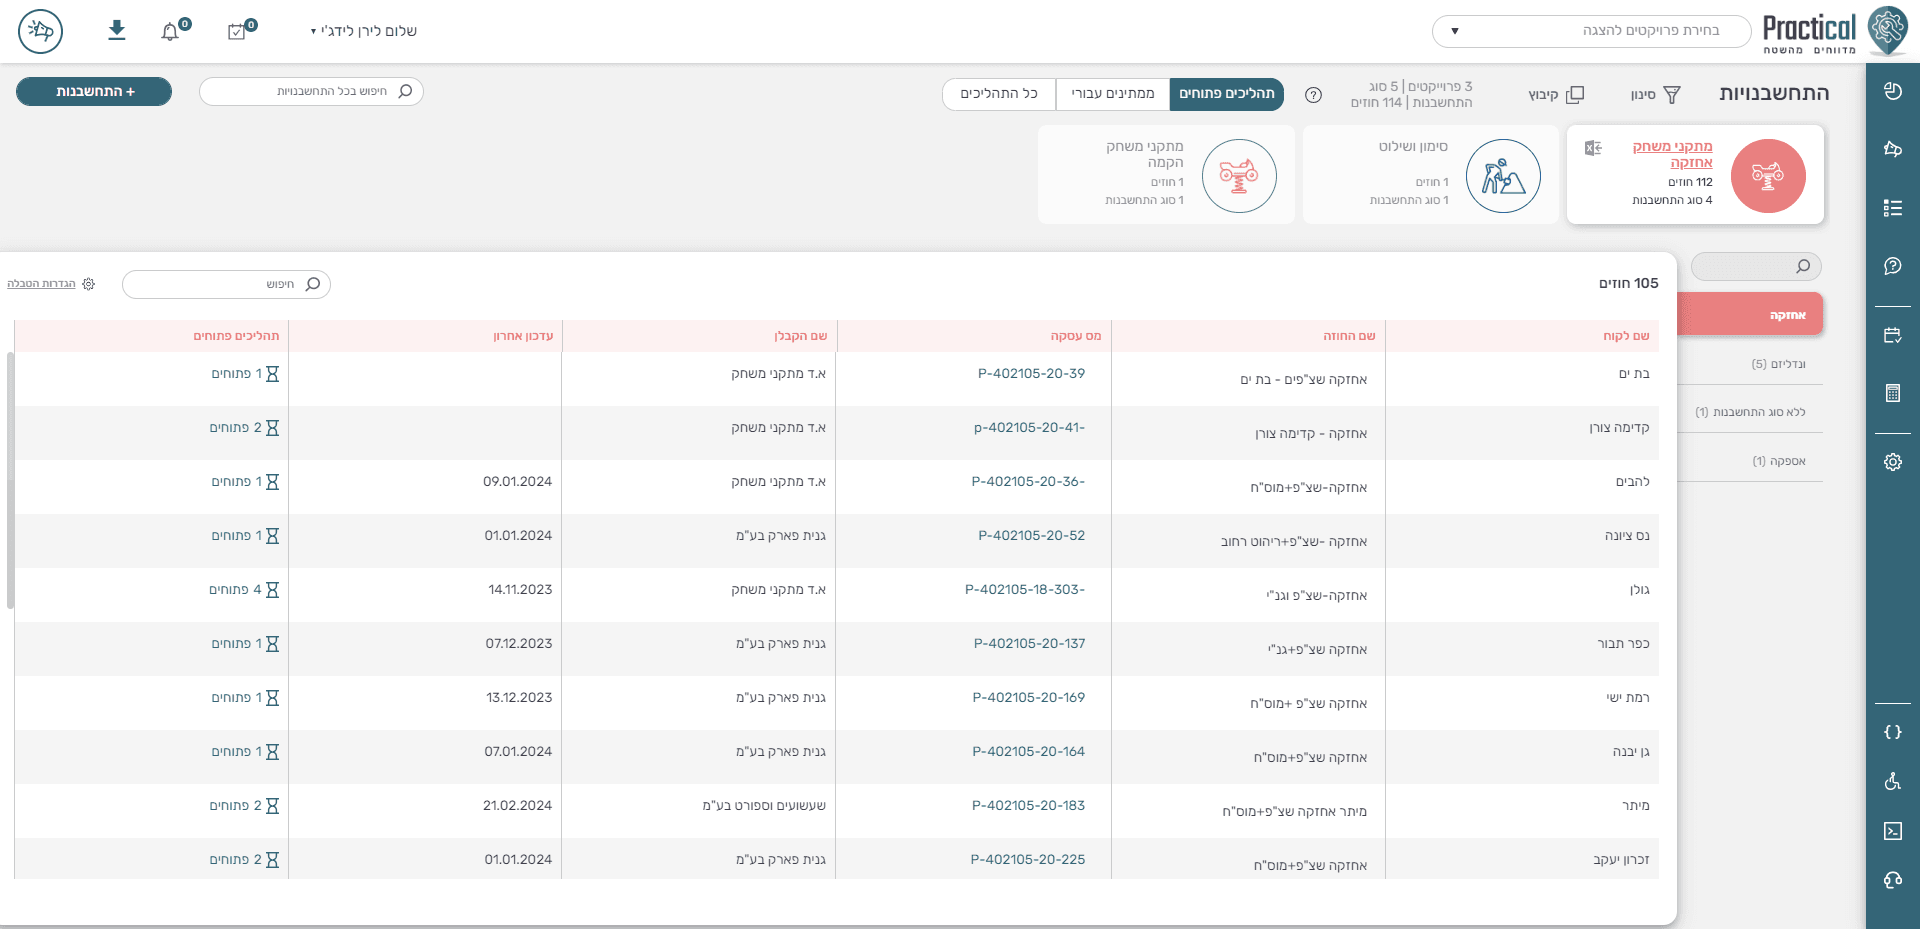The width and height of the screenshot is (1920, 929).
Task: Open the project selection dropdown
Action: point(1592,31)
